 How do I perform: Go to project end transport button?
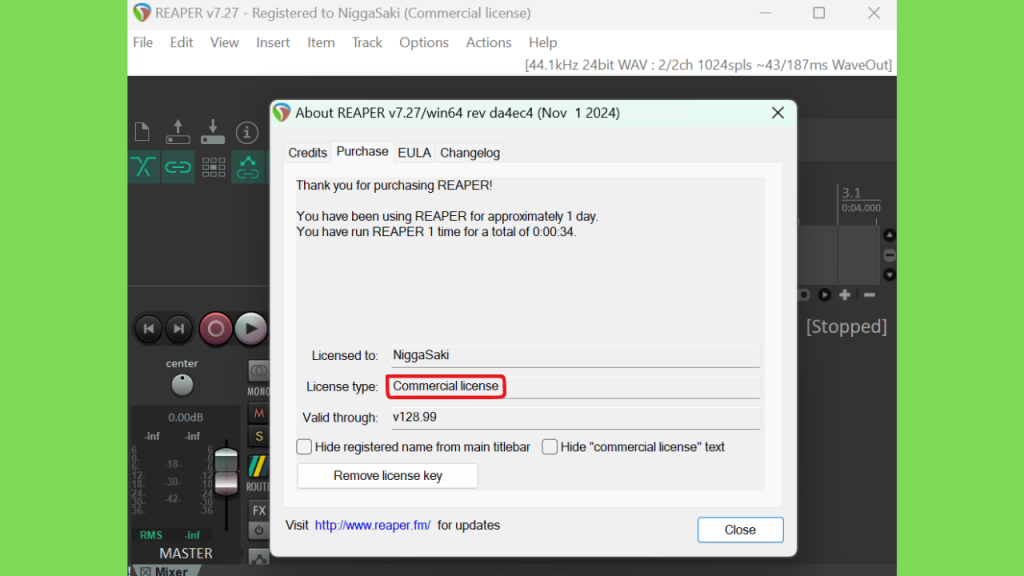tap(178, 328)
